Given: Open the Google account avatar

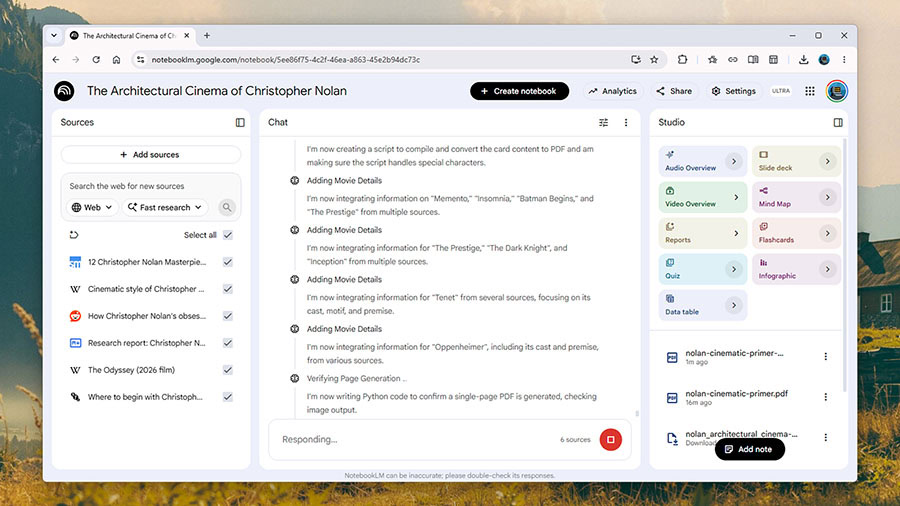Looking at the screenshot, I should pos(837,91).
